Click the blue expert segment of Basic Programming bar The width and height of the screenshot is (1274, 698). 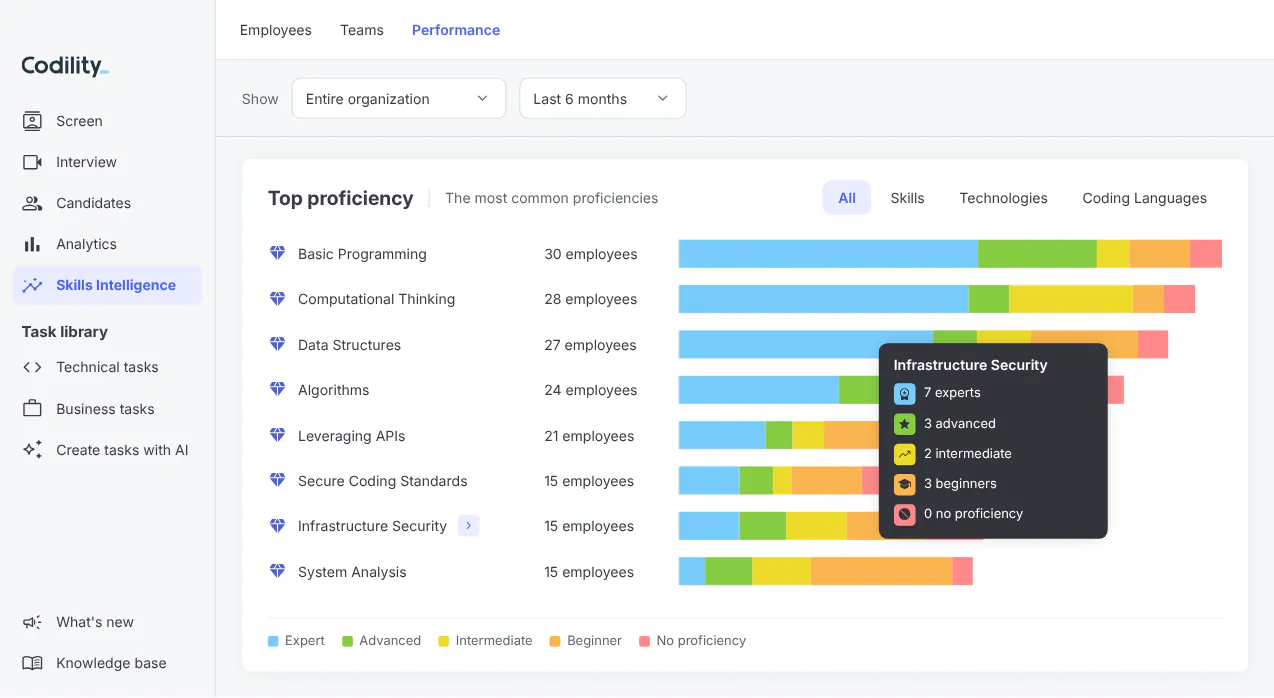click(828, 254)
